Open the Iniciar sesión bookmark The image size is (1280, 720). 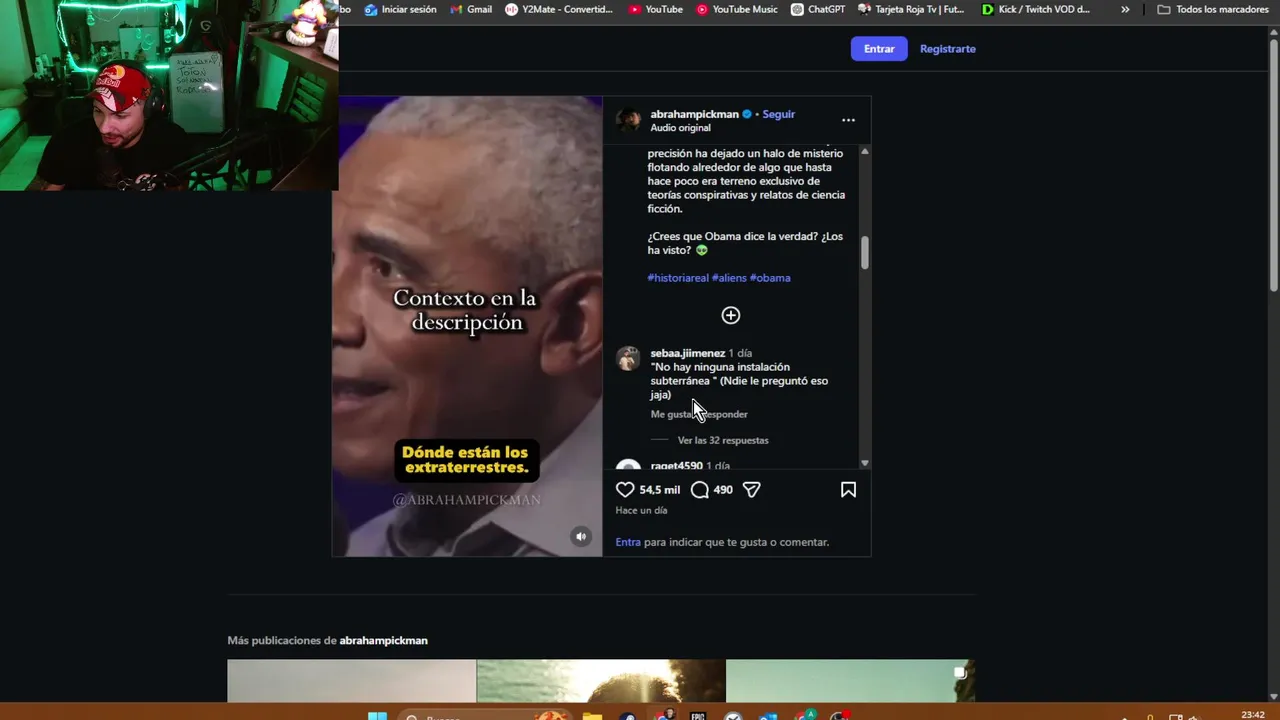point(400,9)
